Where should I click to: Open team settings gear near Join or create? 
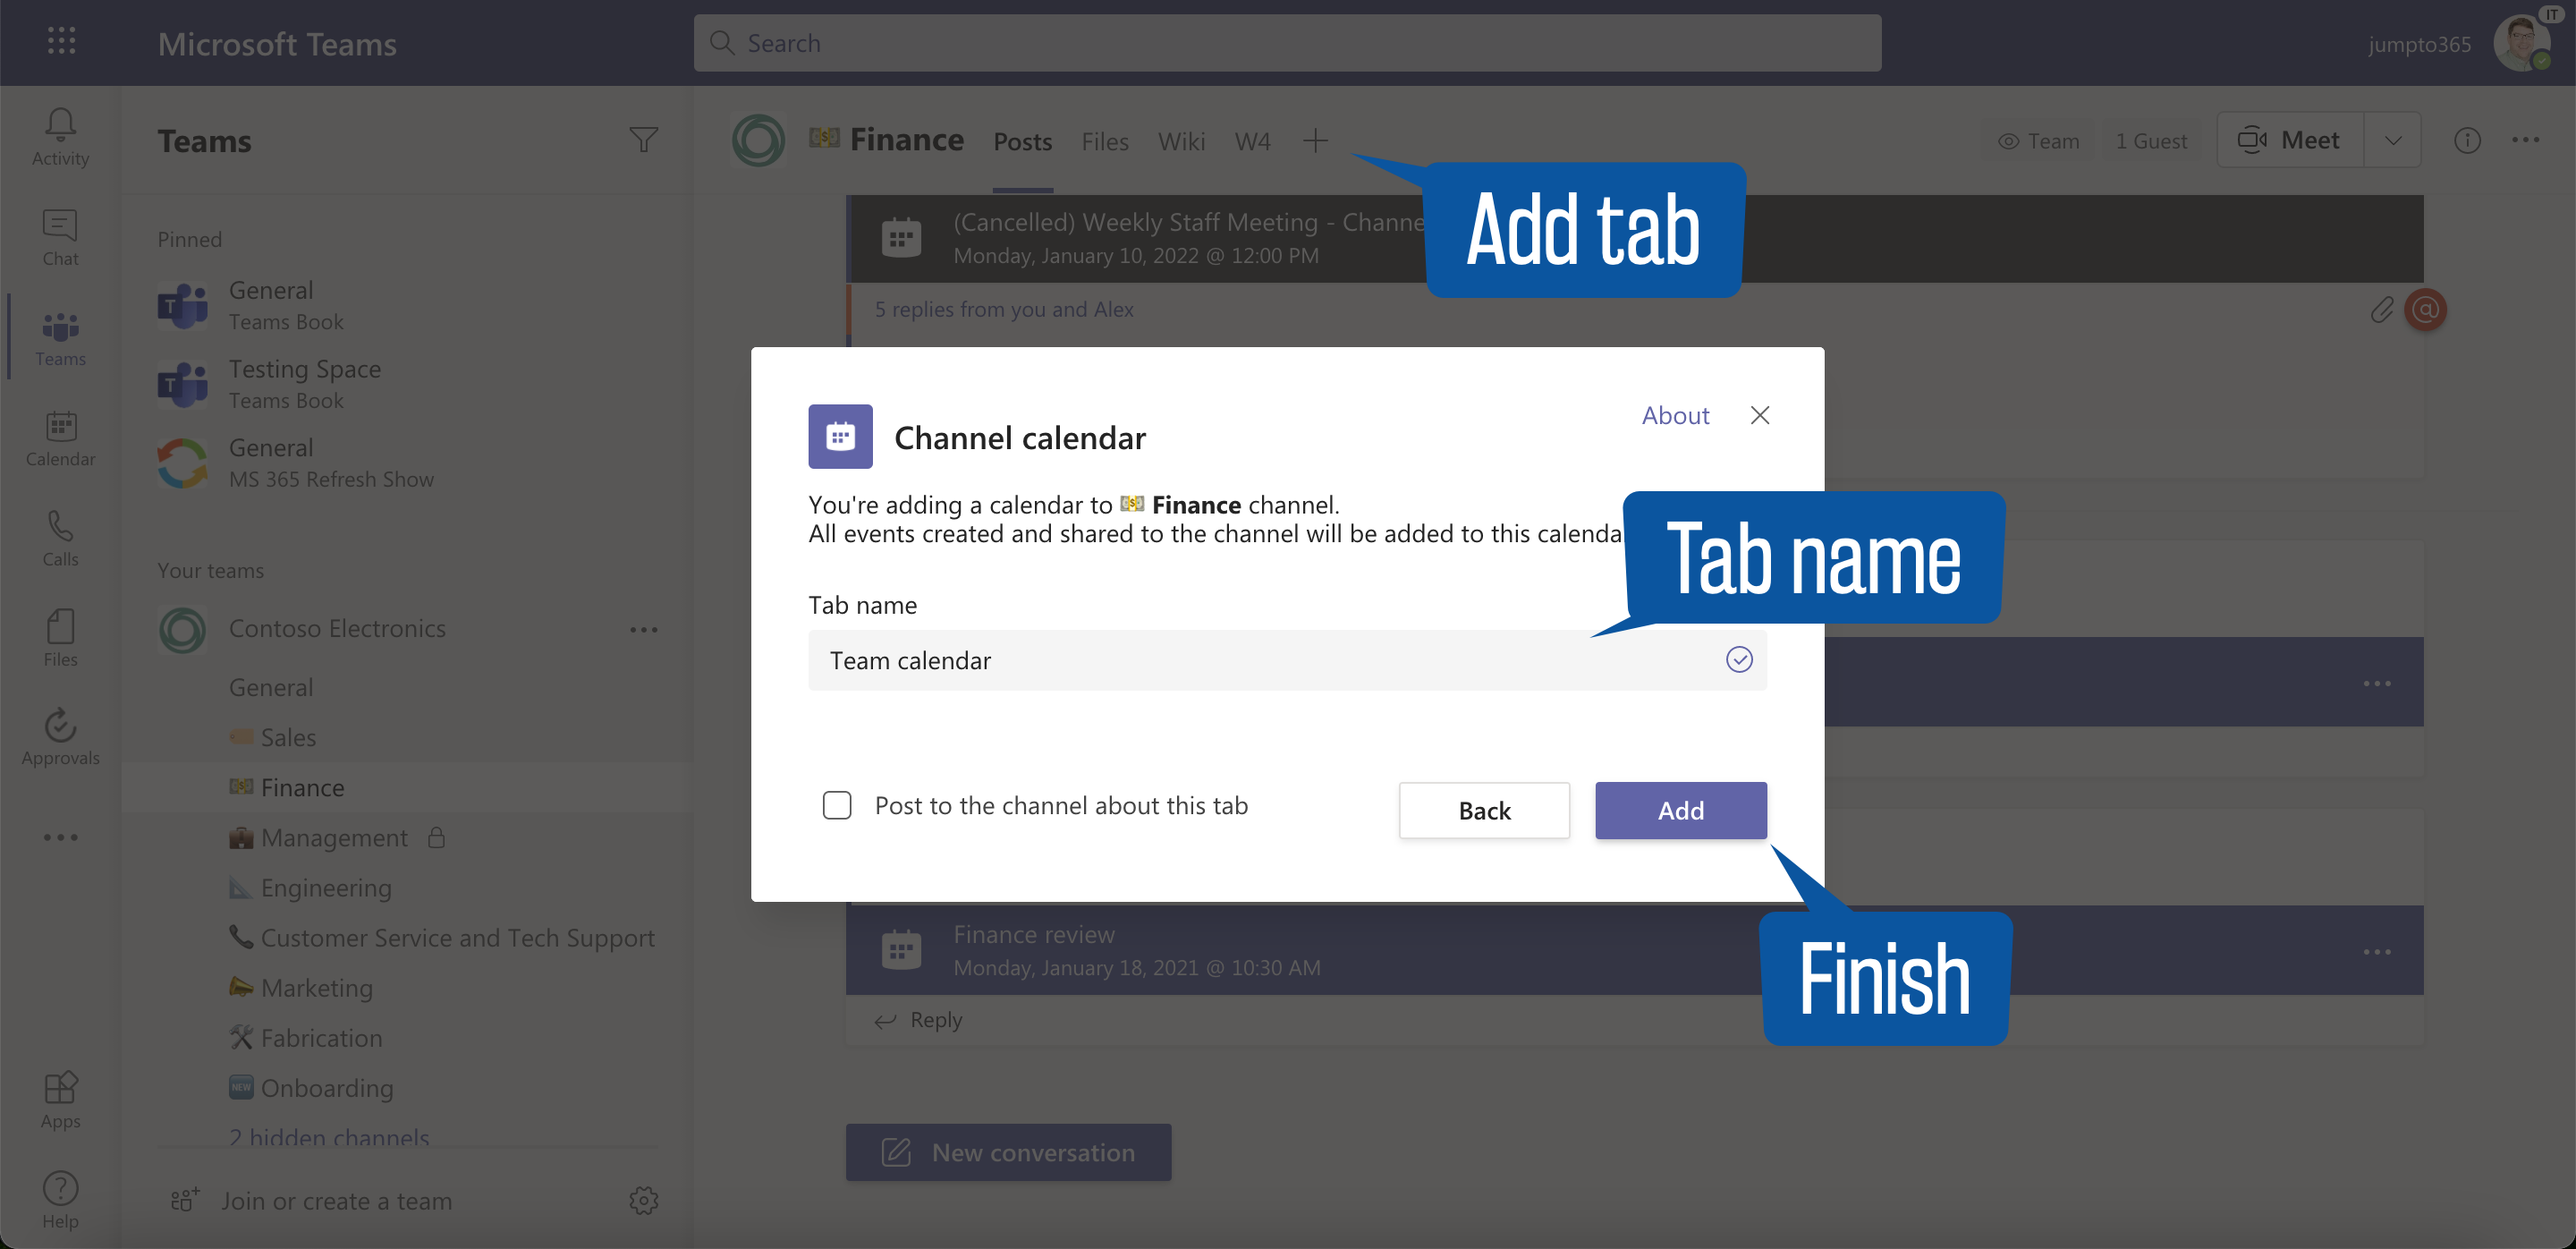(x=644, y=1200)
